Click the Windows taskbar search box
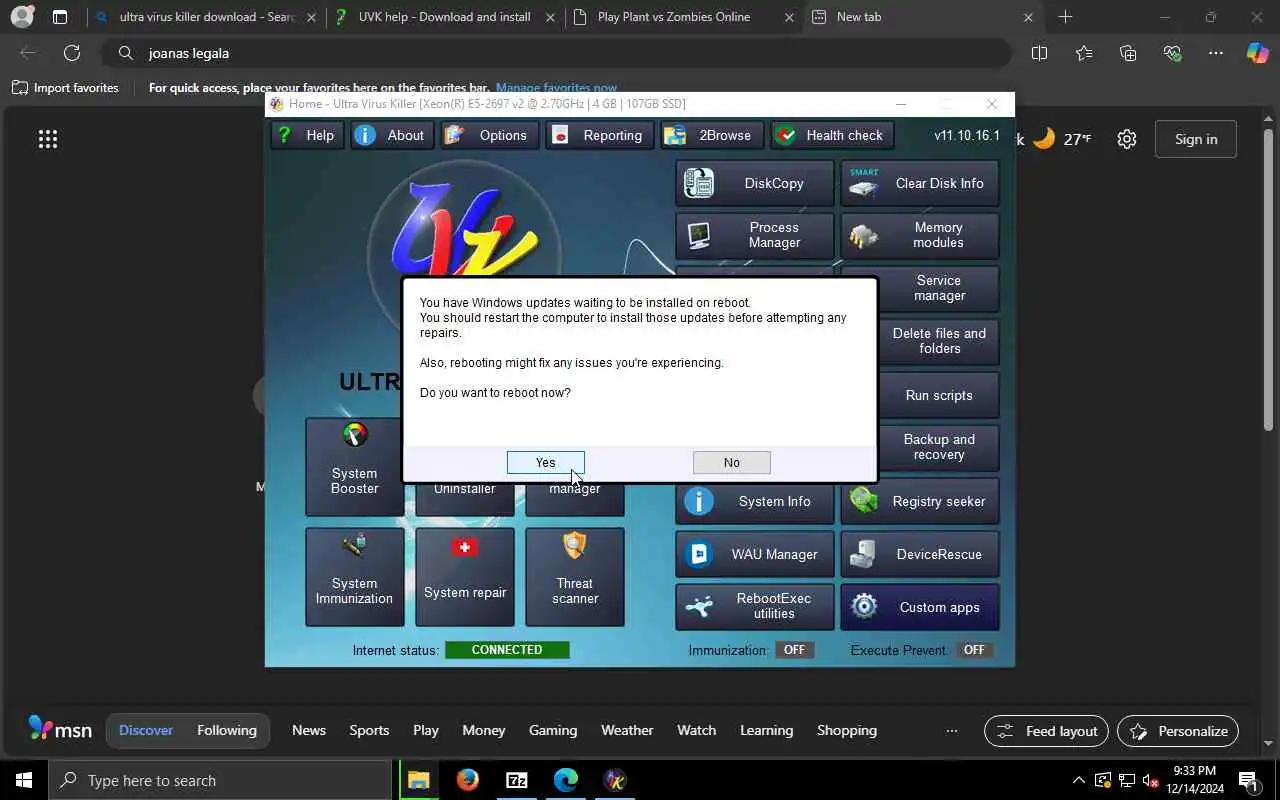 [220, 780]
